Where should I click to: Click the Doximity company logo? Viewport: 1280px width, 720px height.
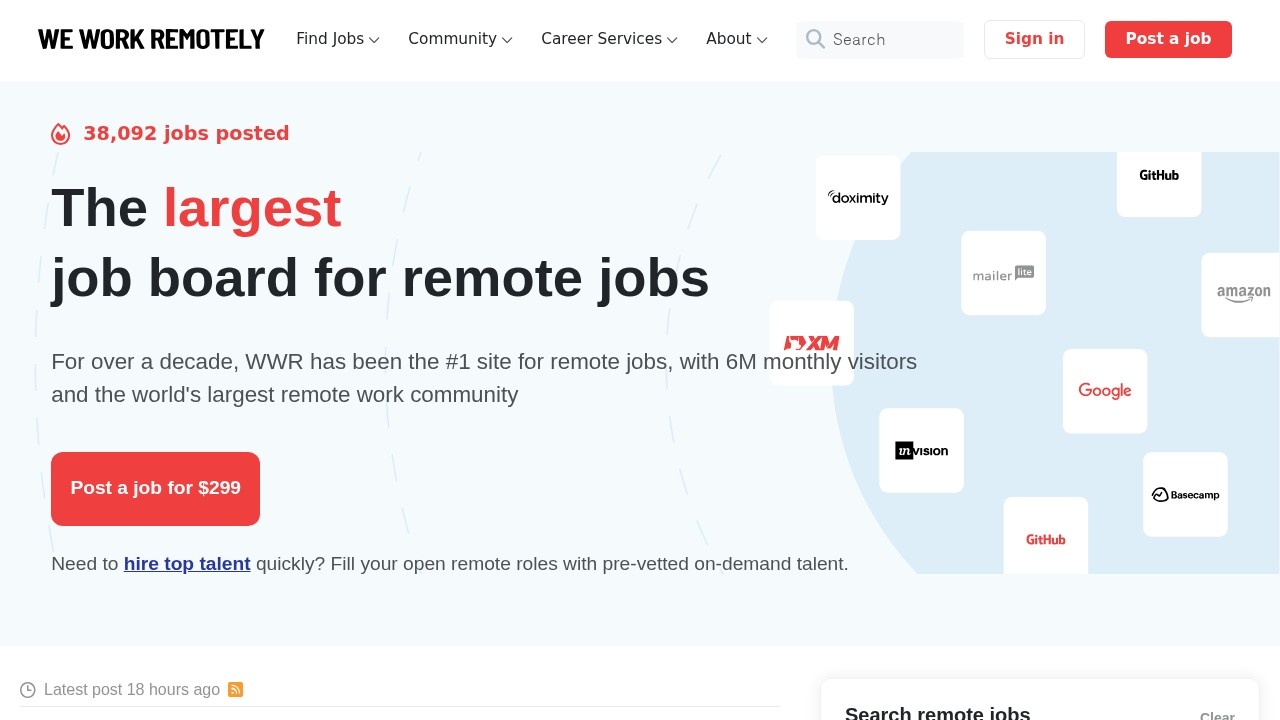857,197
